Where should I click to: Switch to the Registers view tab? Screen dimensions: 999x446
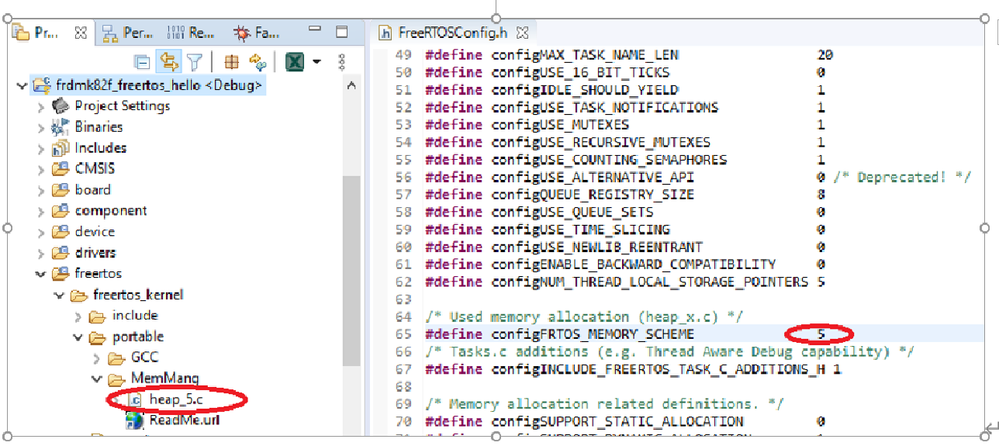(191, 32)
